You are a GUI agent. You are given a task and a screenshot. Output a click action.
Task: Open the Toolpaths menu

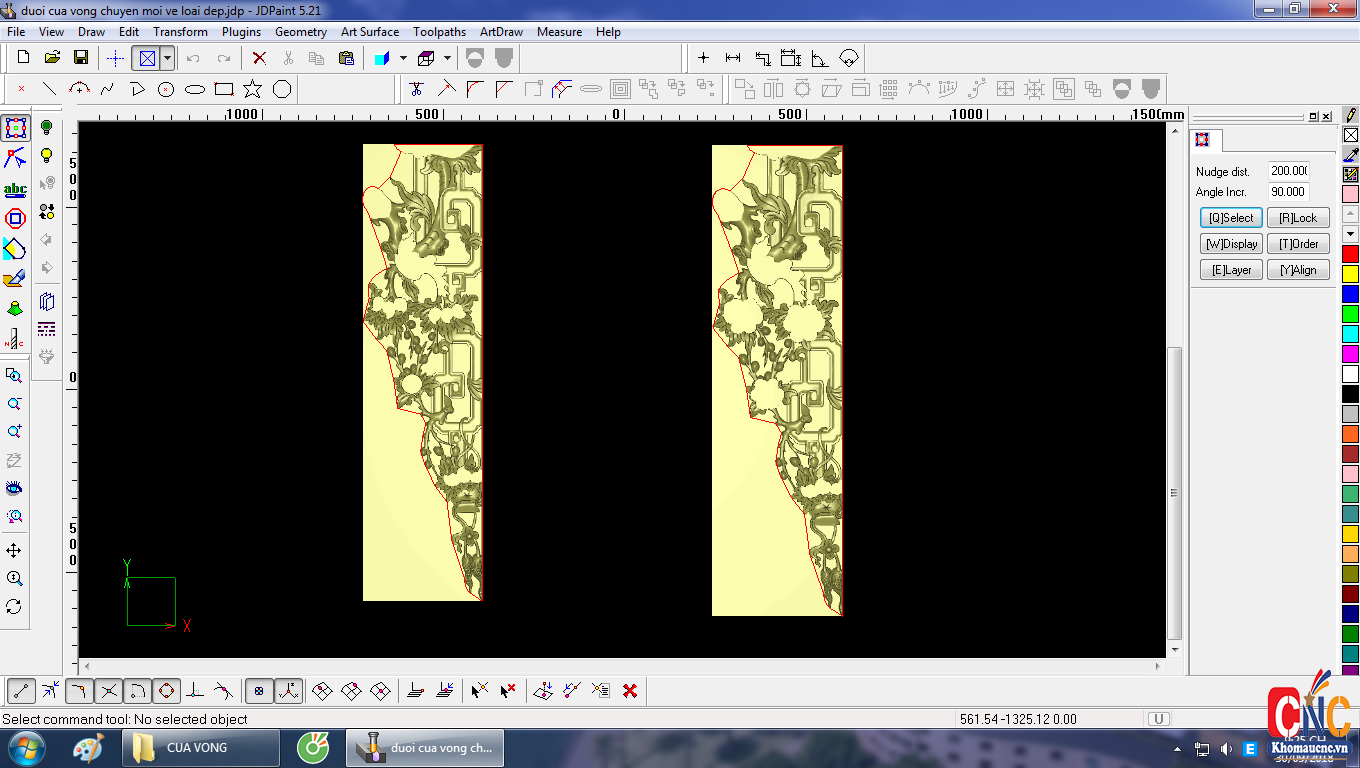pos(439,32)
